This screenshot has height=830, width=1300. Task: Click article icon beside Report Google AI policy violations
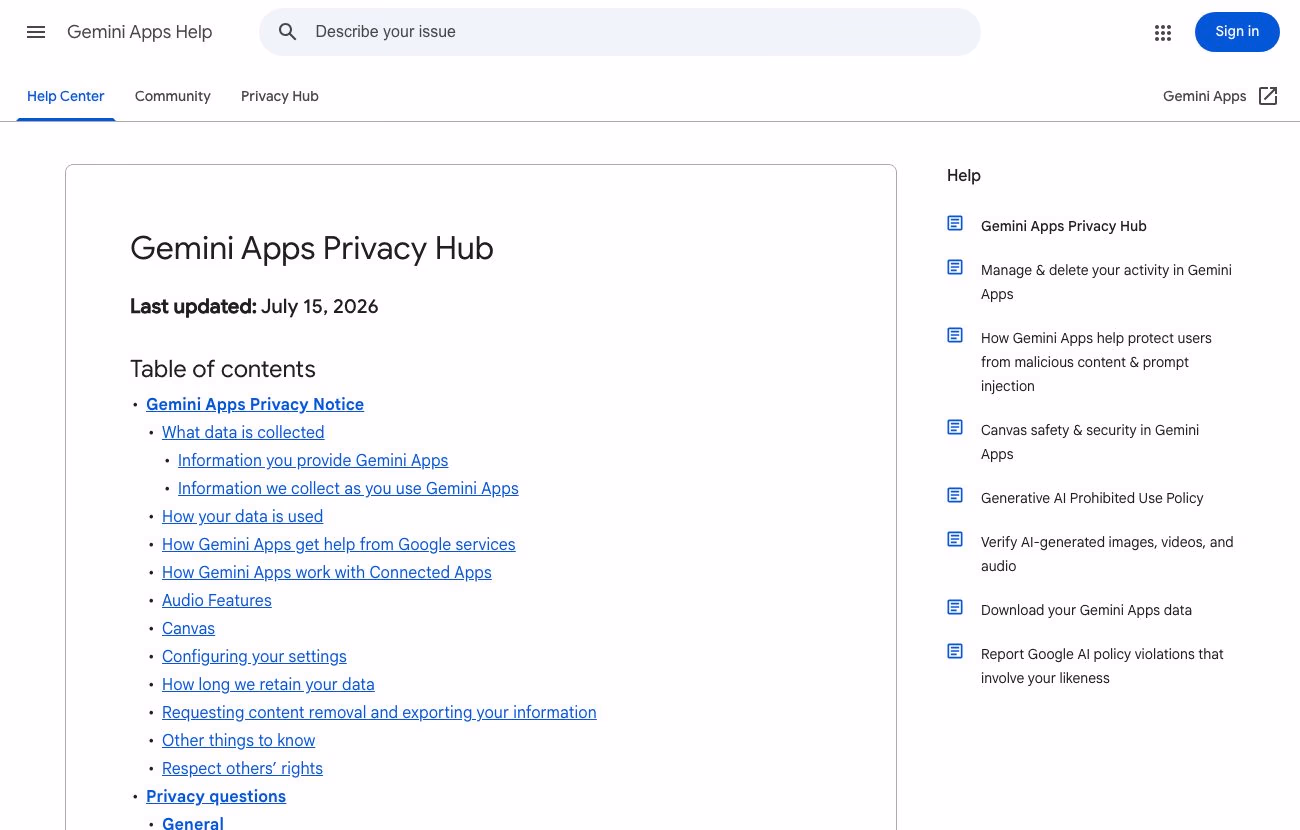[x=955, y=652]
